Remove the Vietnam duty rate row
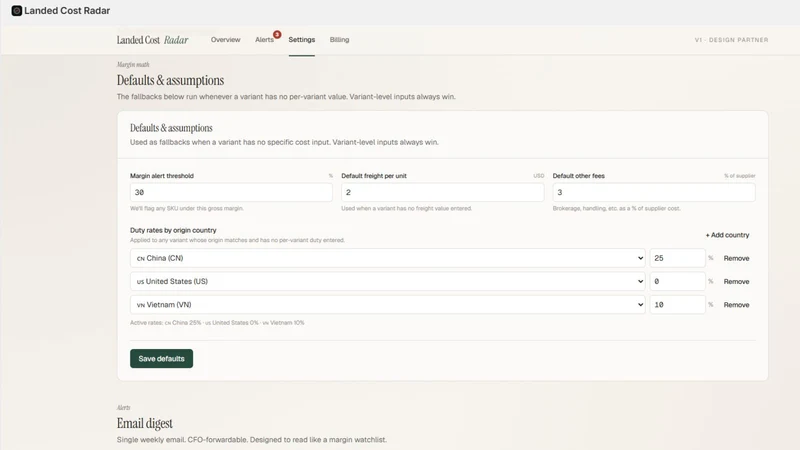 (736, 305)
